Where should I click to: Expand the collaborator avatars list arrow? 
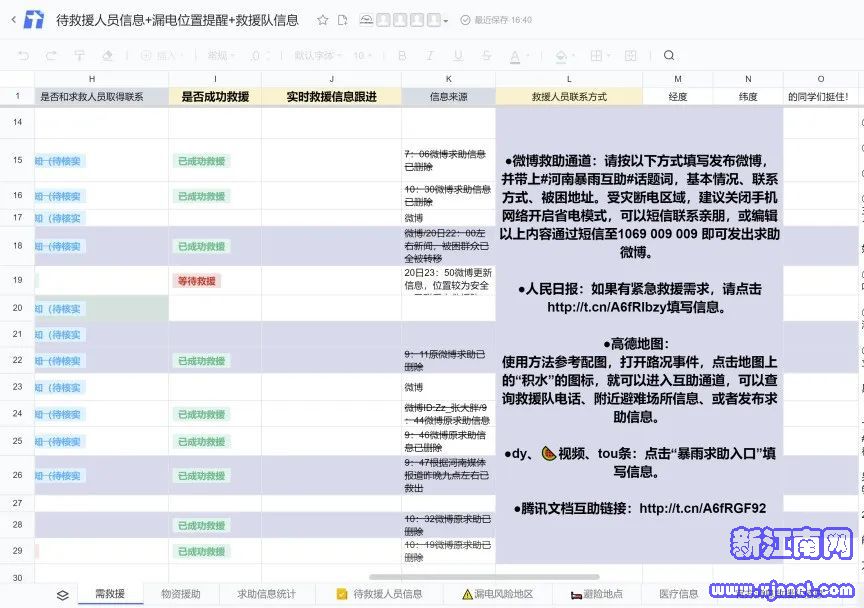[446, 21]
